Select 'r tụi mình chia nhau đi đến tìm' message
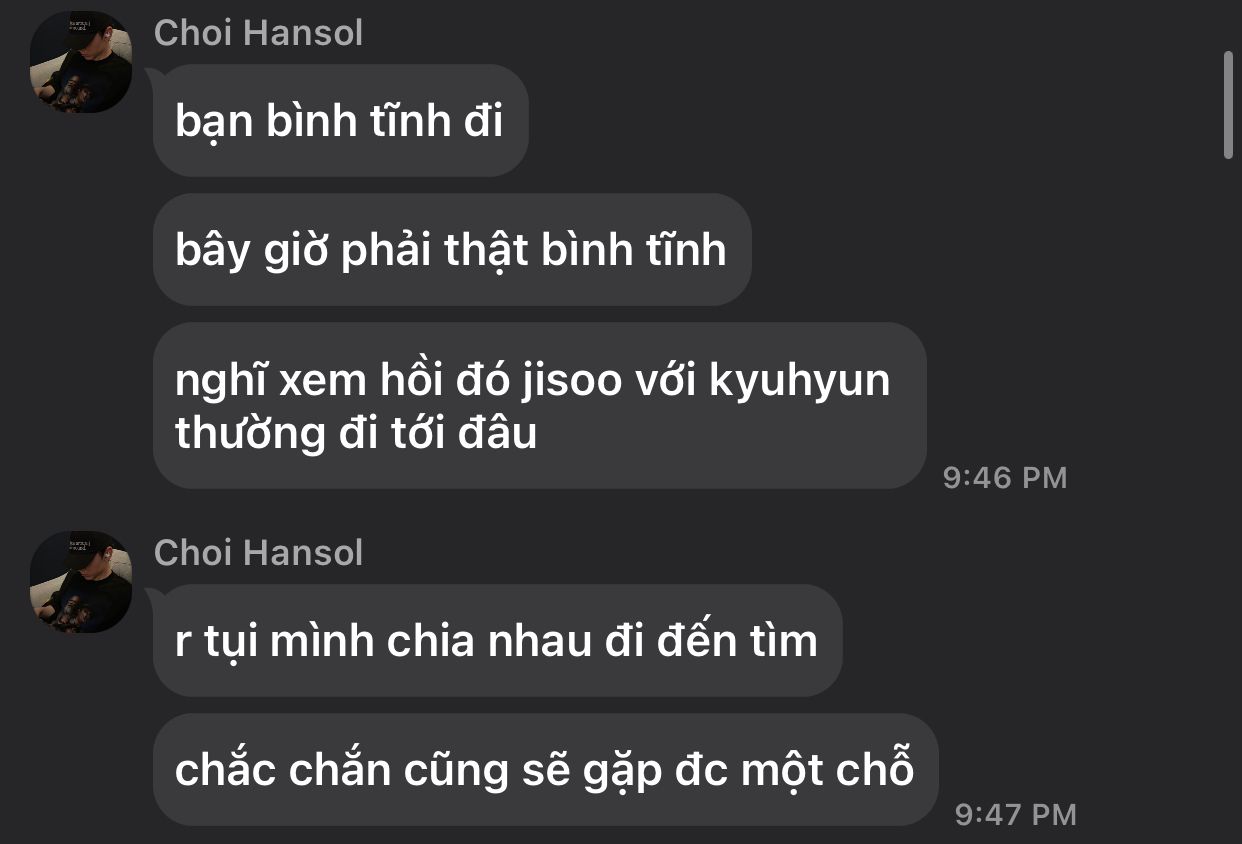The height and width of the screenshot is (844, 1242). [498, 641]
